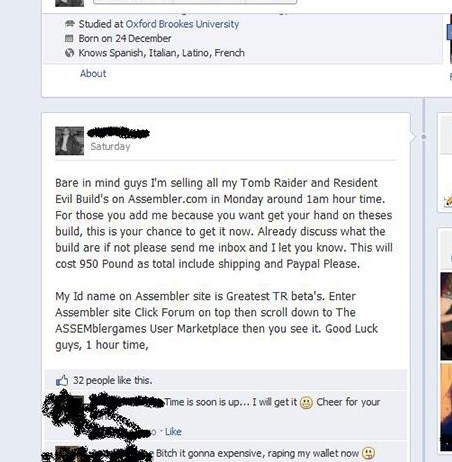The image size is (452, 462).
Task: Click the education graduation cap icon
Action: pyautogui.click(x=69, y=24)
